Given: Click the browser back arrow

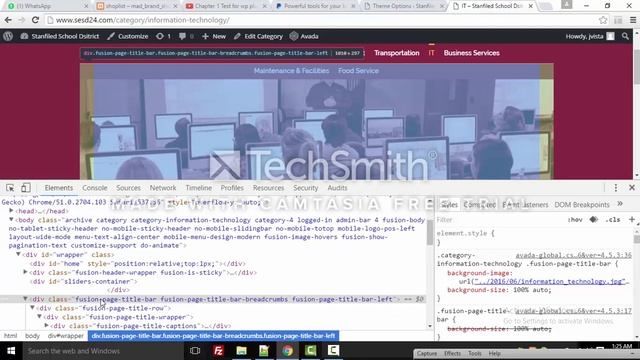Looking at the screenshot, I should [8, 20].
